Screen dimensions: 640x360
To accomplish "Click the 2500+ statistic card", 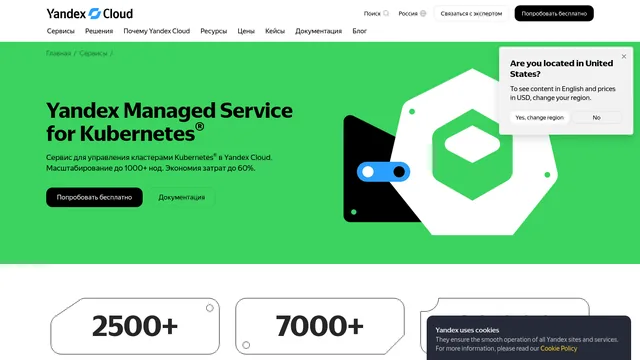I will 135,326.
